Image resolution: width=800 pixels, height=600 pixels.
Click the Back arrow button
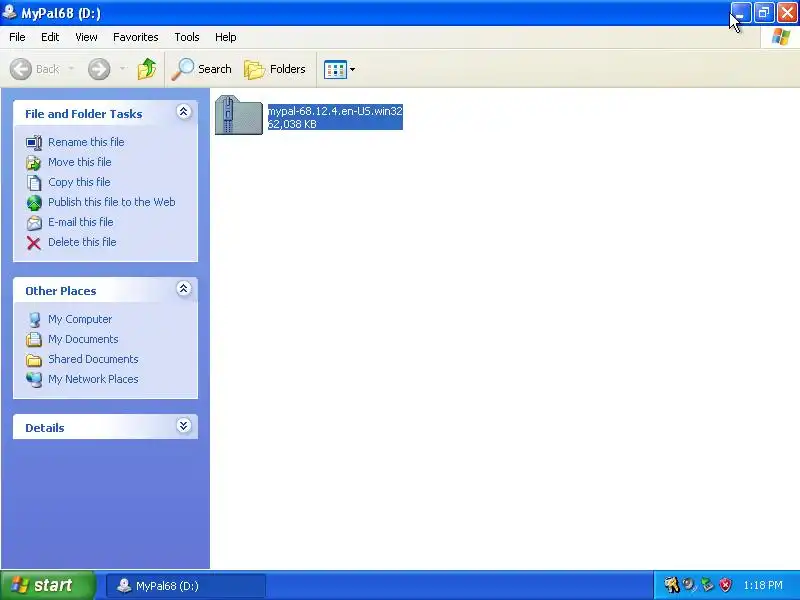pos(21,69)
